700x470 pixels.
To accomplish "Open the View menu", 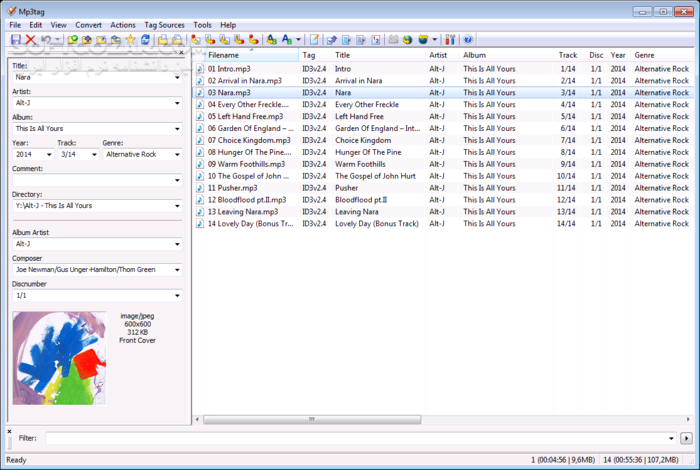I will (58, 25).
